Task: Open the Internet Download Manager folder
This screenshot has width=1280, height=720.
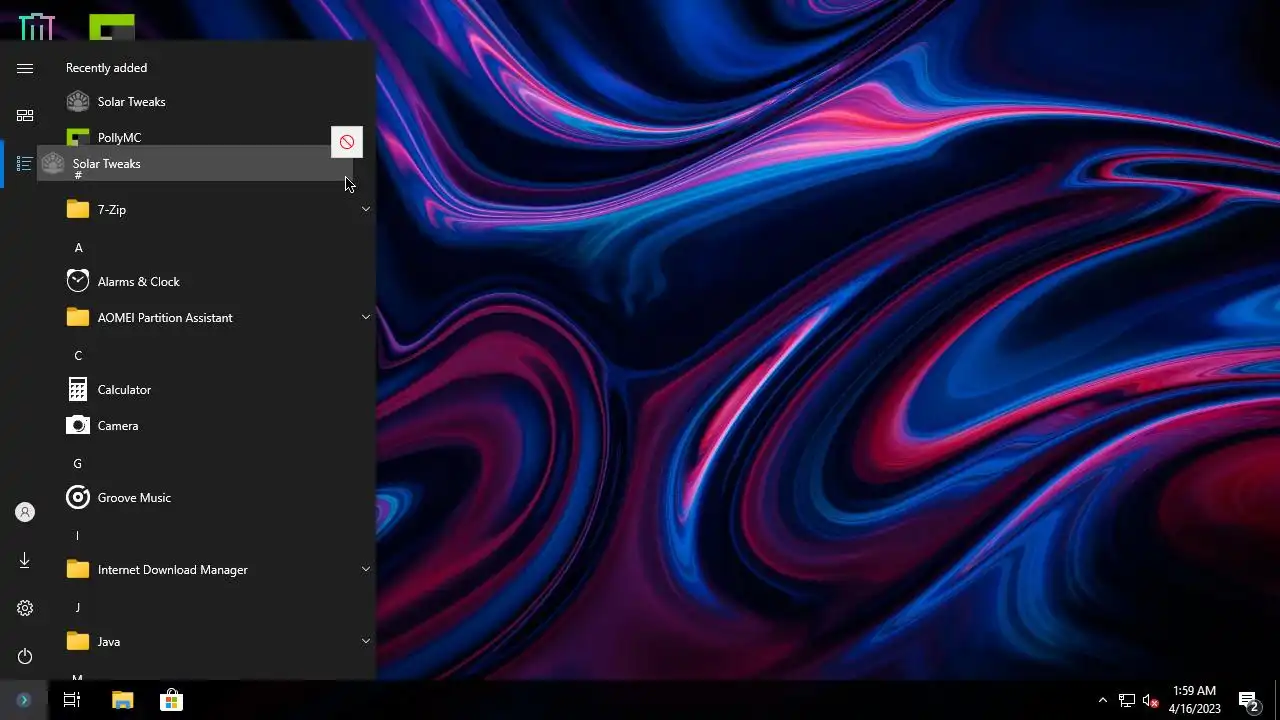Action: pos(215,570)
